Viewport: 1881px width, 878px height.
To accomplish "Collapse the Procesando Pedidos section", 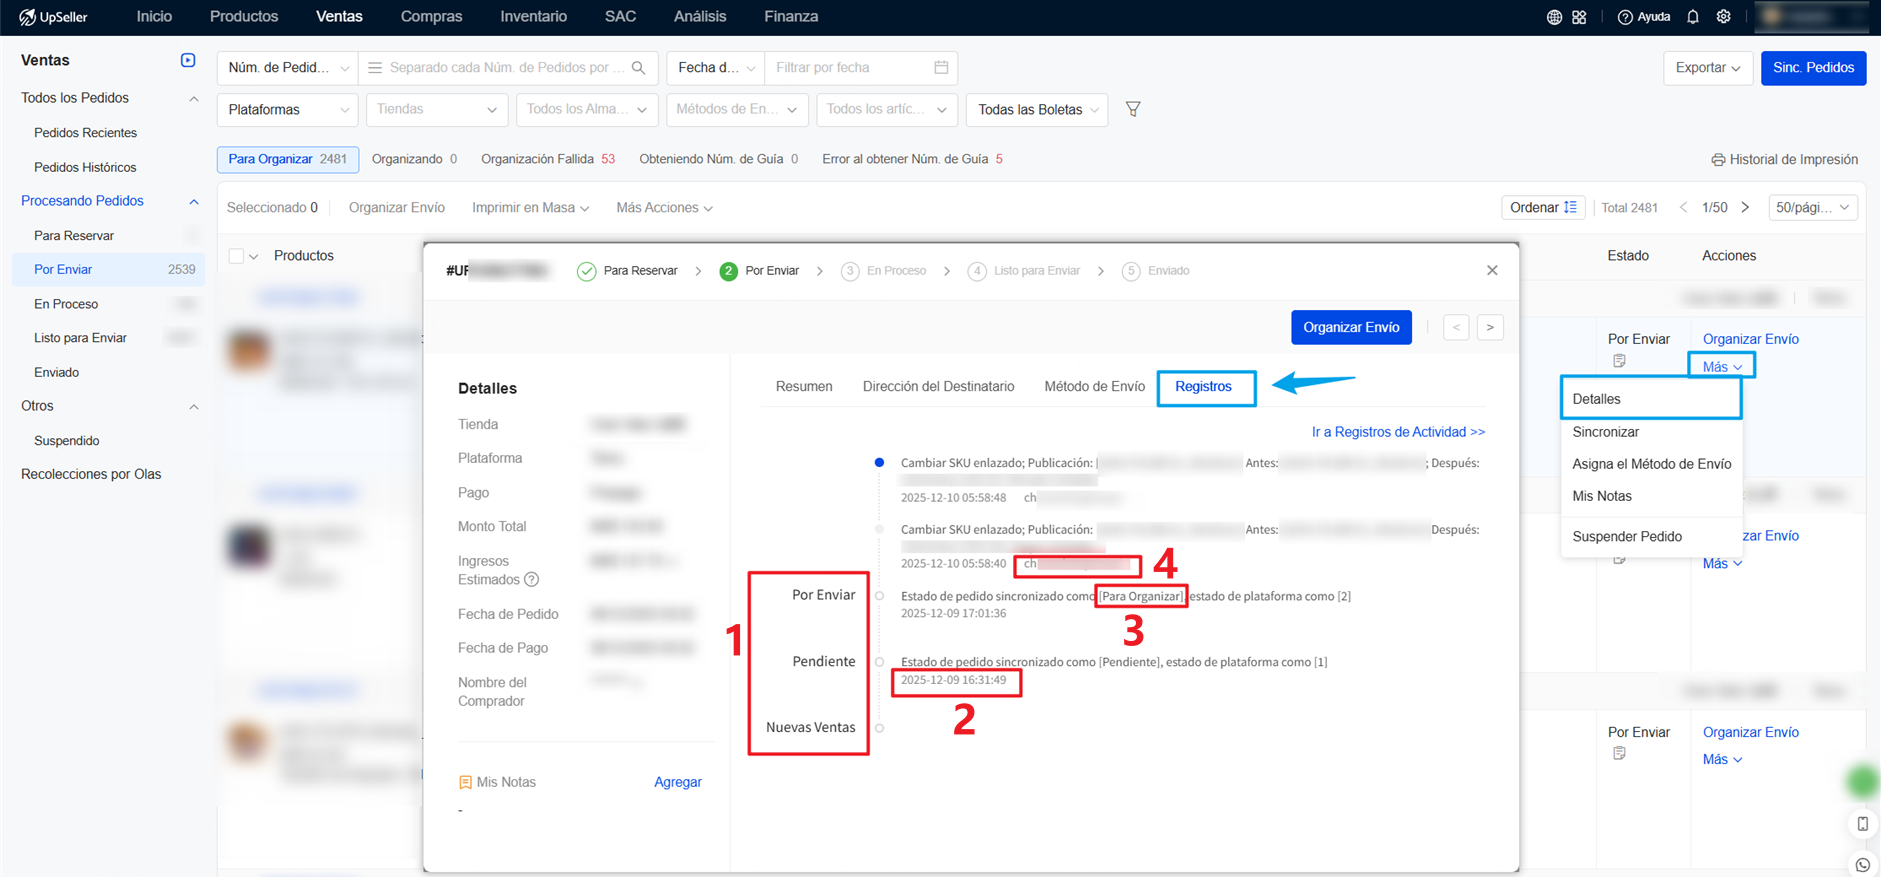I will 194,201.
